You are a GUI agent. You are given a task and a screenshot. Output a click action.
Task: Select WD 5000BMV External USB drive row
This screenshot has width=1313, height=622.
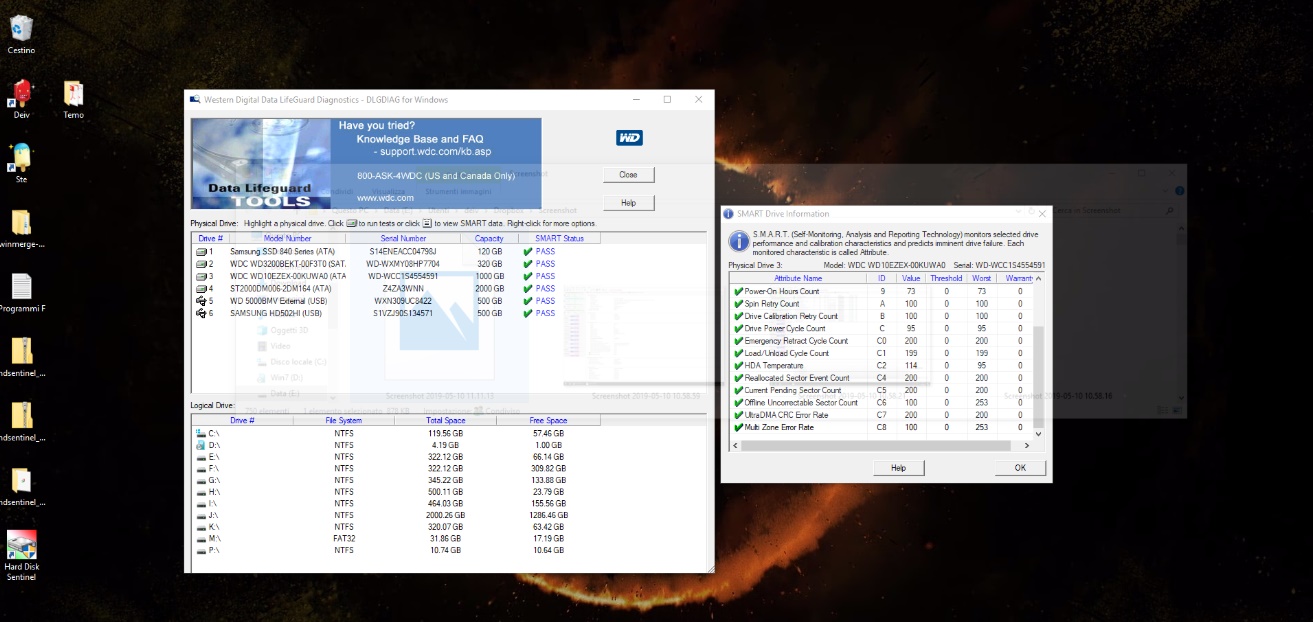point(397,301)
